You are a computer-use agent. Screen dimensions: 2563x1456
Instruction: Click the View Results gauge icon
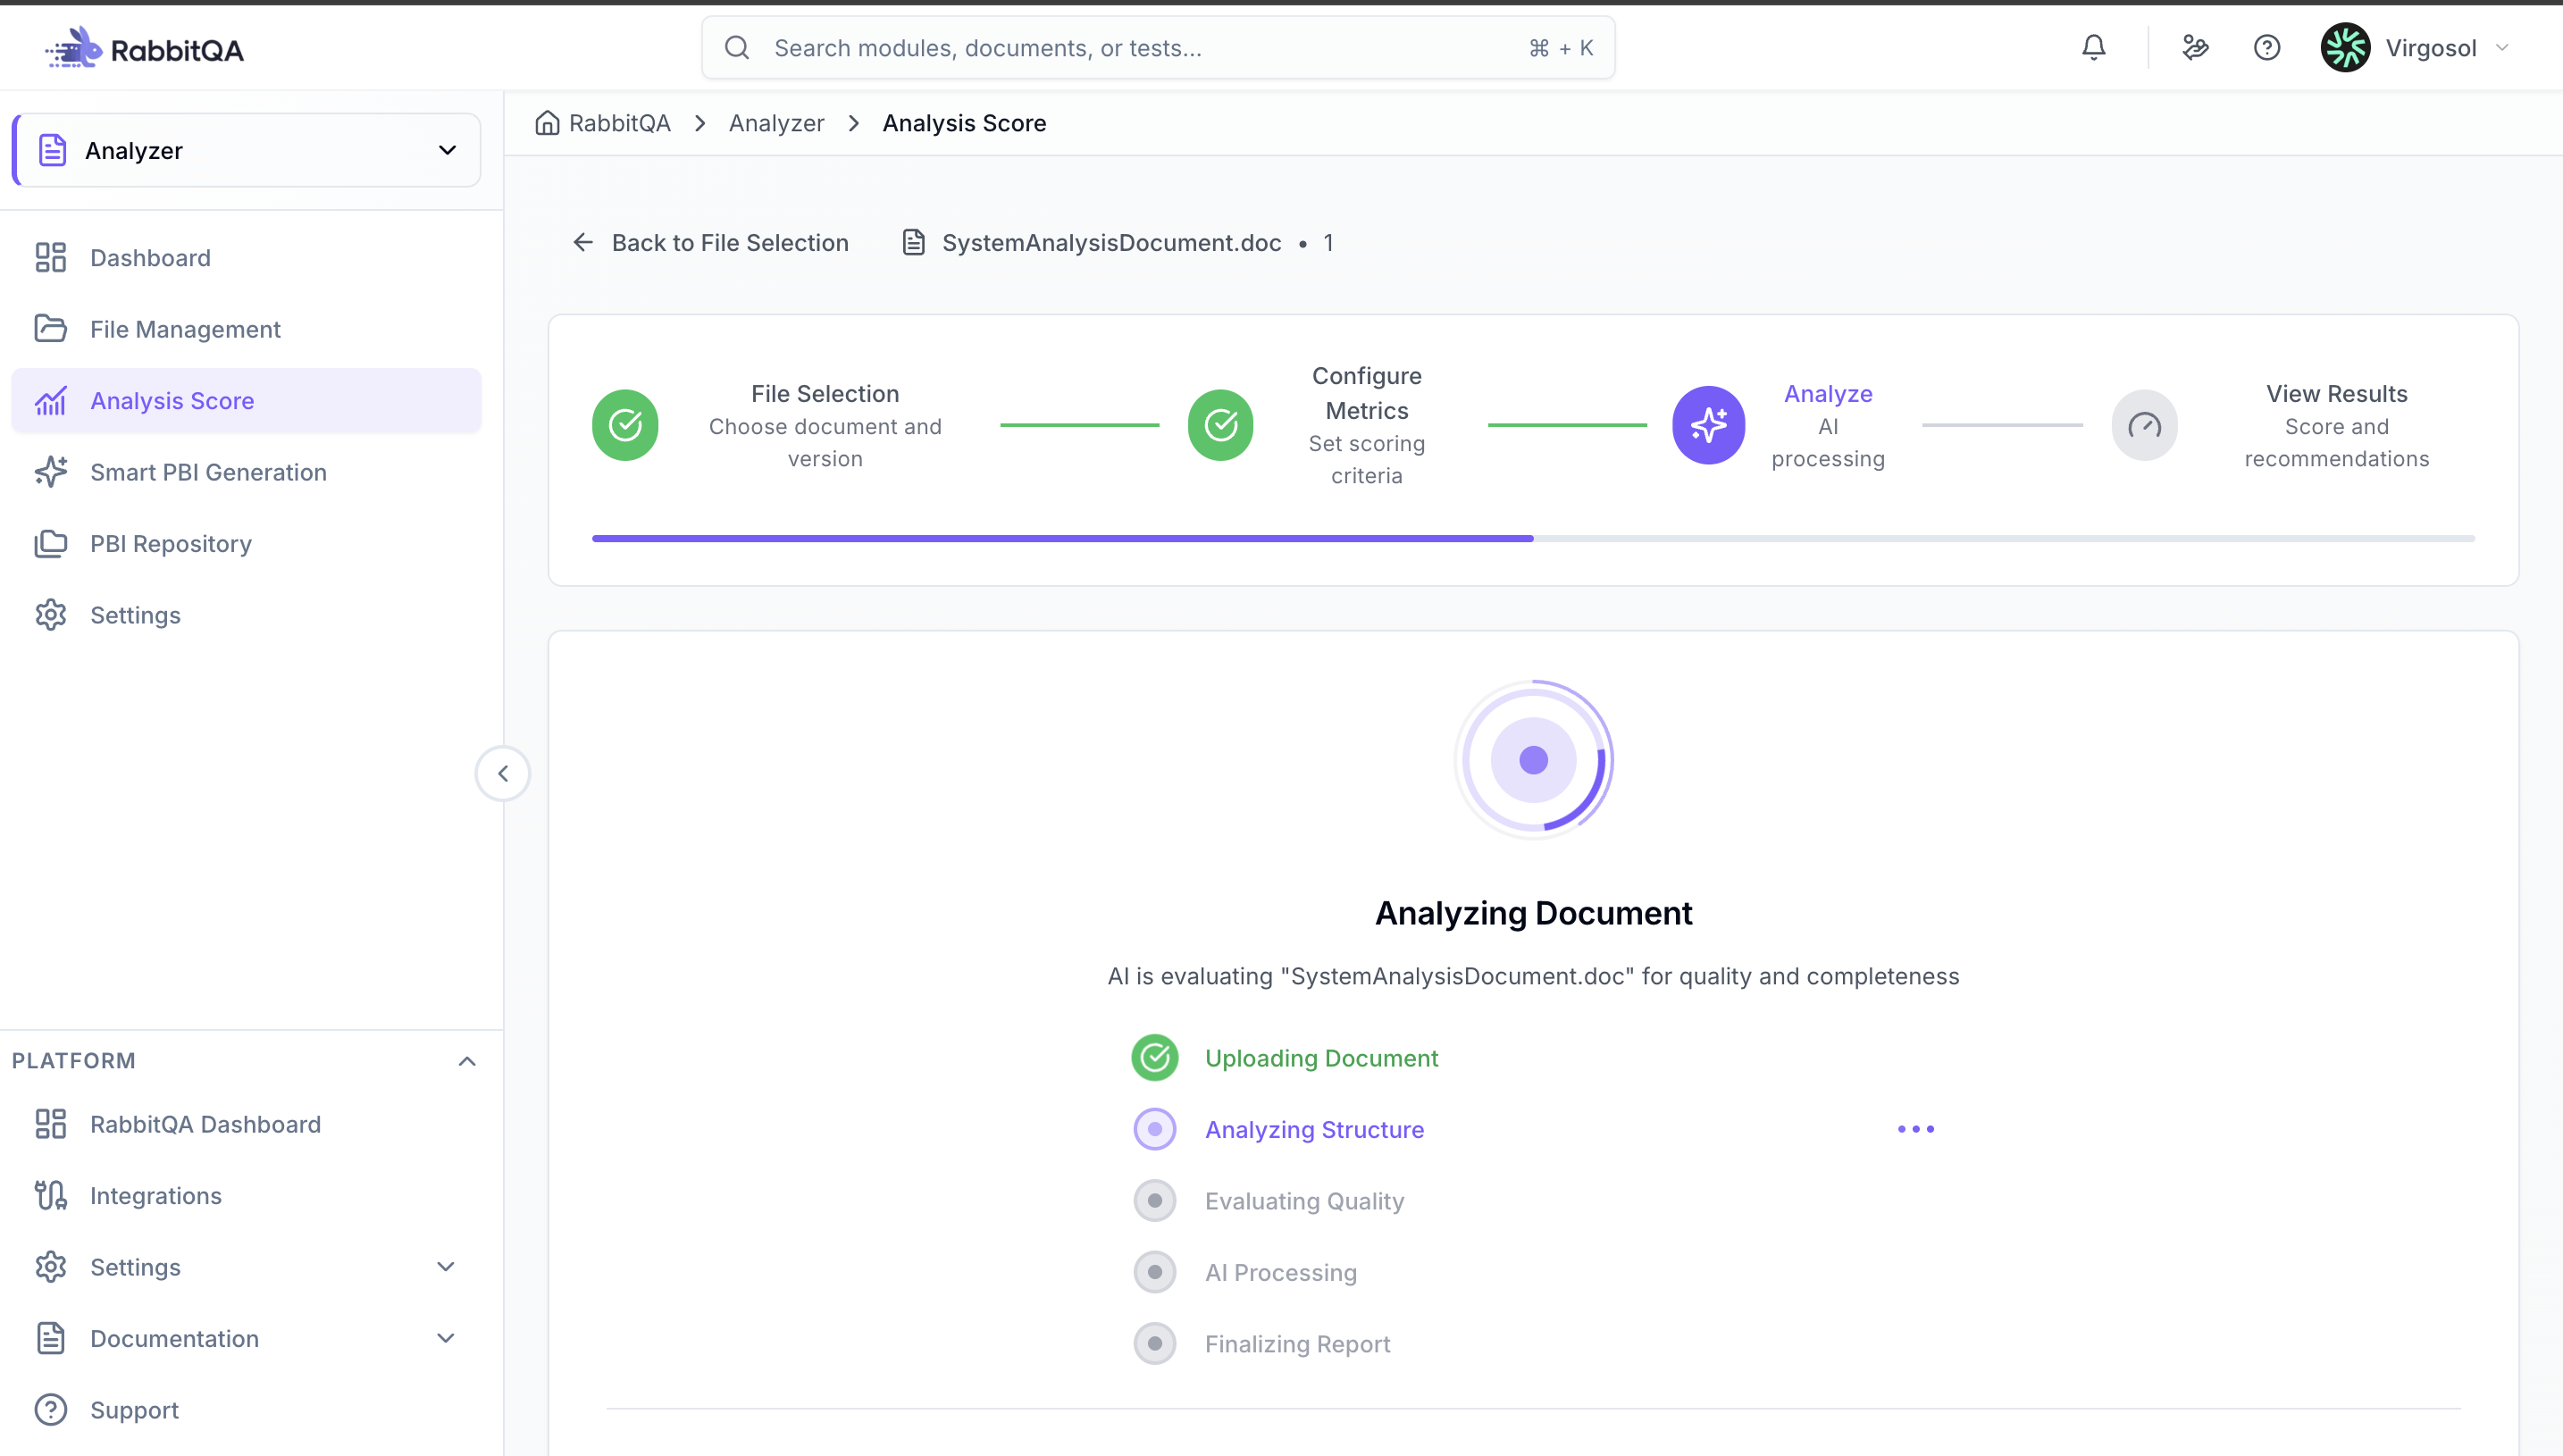pos(2144,425)
